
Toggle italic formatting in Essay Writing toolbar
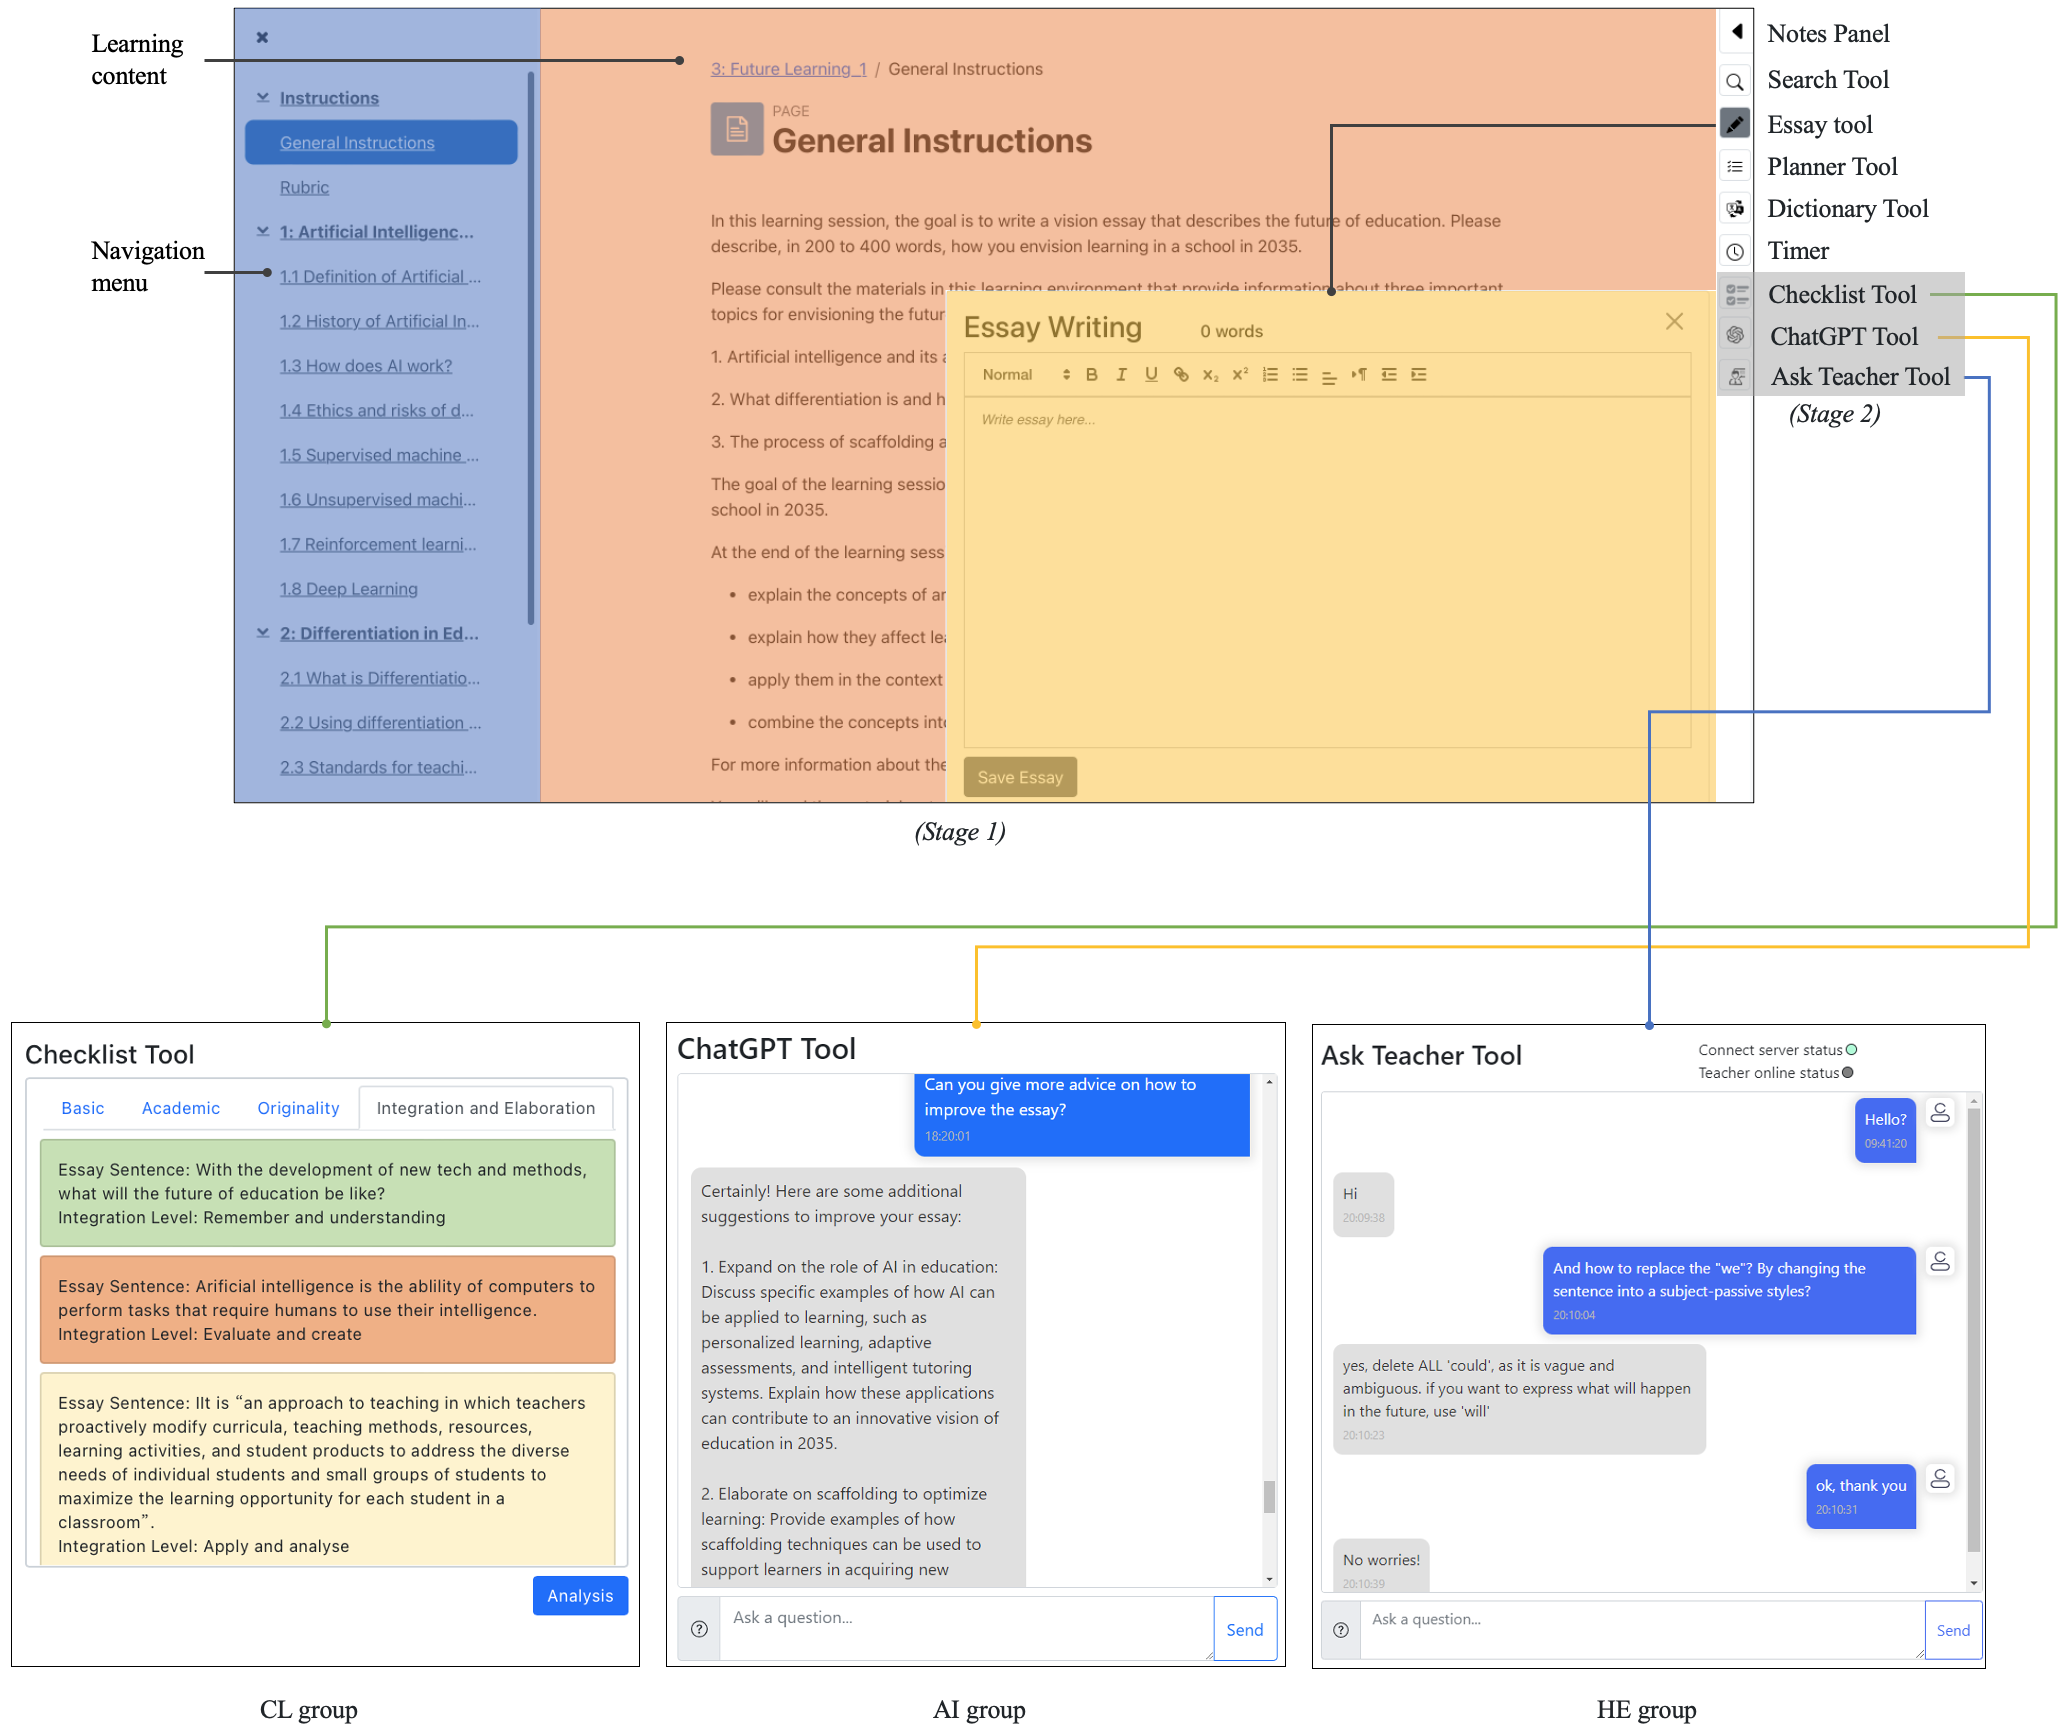pyautogui.click(x=1121, y=375)
